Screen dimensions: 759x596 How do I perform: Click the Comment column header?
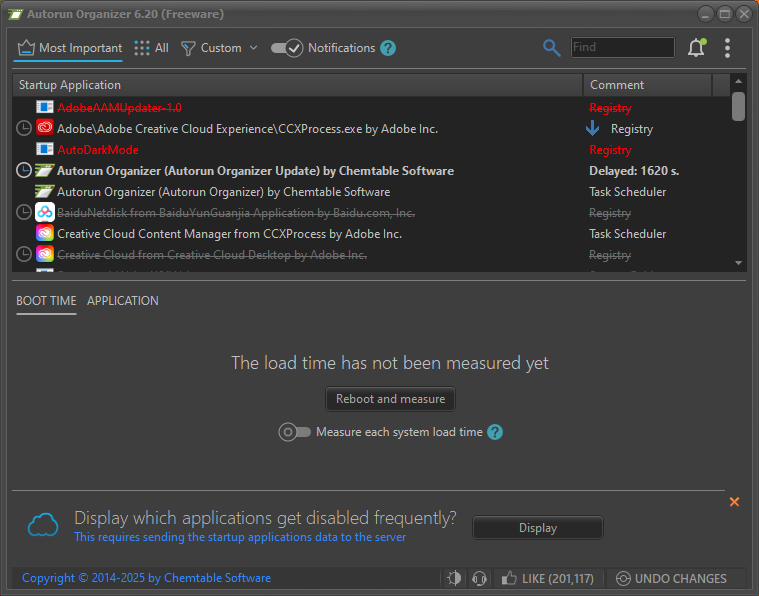647,85
